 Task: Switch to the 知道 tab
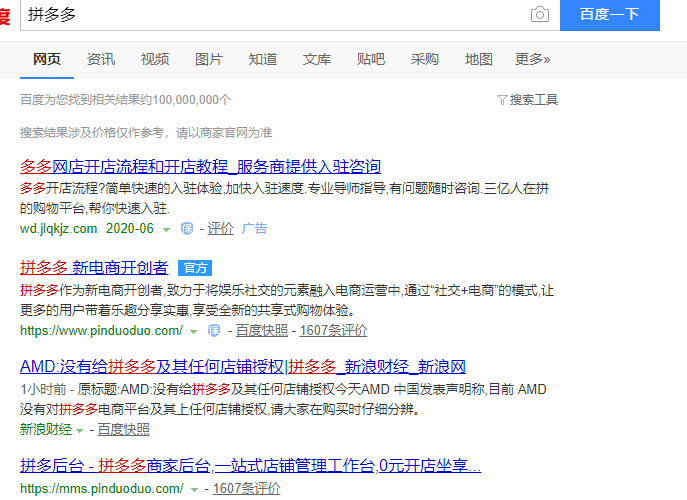click(263, 59)
